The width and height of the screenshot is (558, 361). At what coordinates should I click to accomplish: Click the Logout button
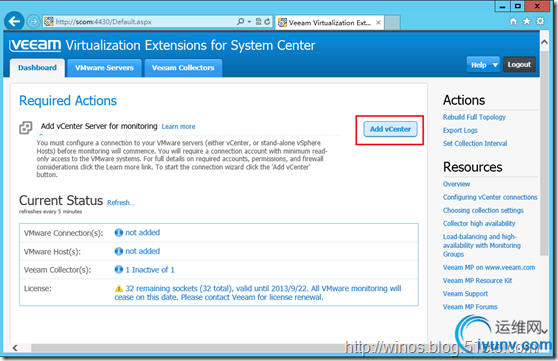click(x=519, y=64)
